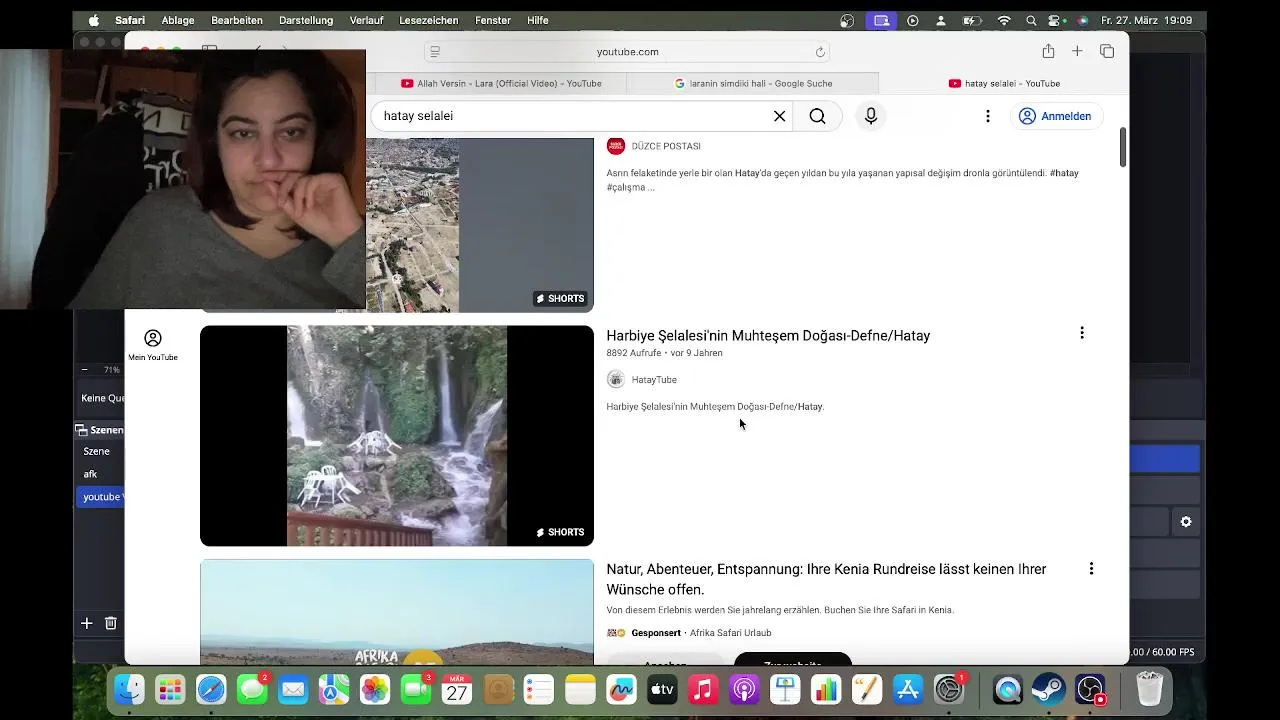This screenshot has height=720, width=1280.
Task: Click the magnifier search button on YouTube
Action: (817, 116)
